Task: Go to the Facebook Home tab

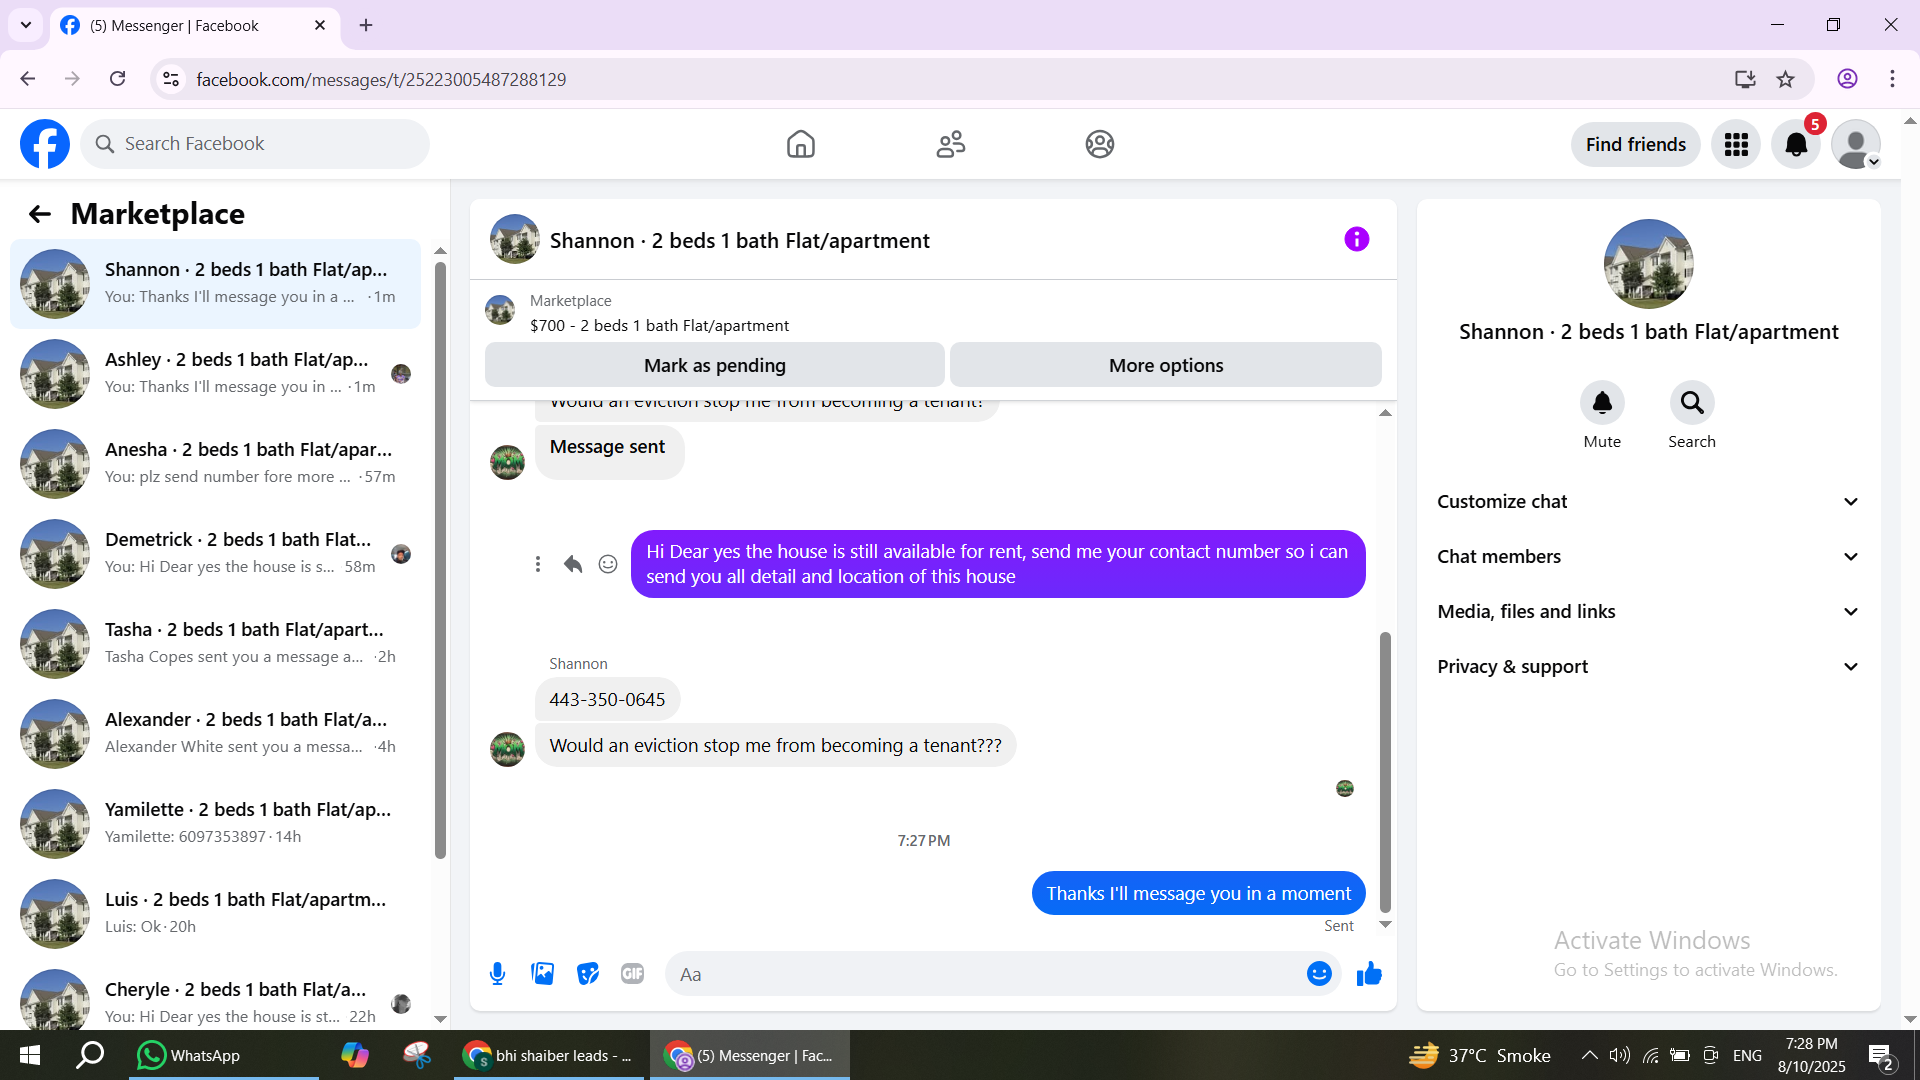Action: pyautogui.click(x=800, y=145)
